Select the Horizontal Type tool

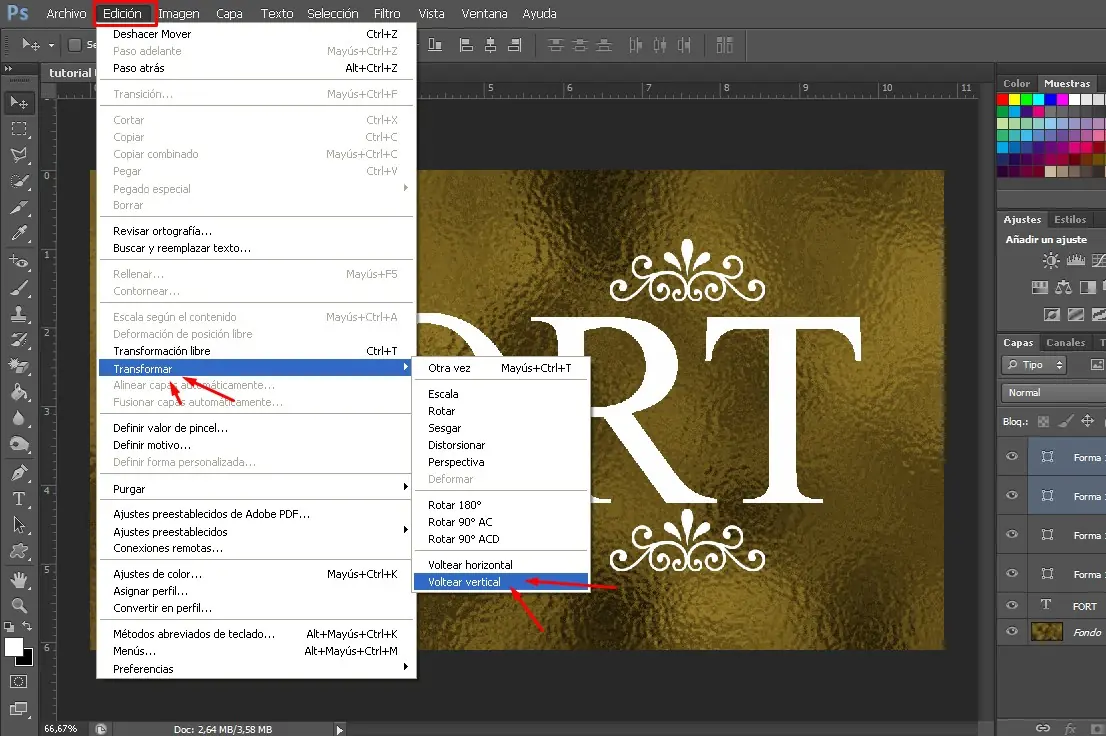(19, 499)
